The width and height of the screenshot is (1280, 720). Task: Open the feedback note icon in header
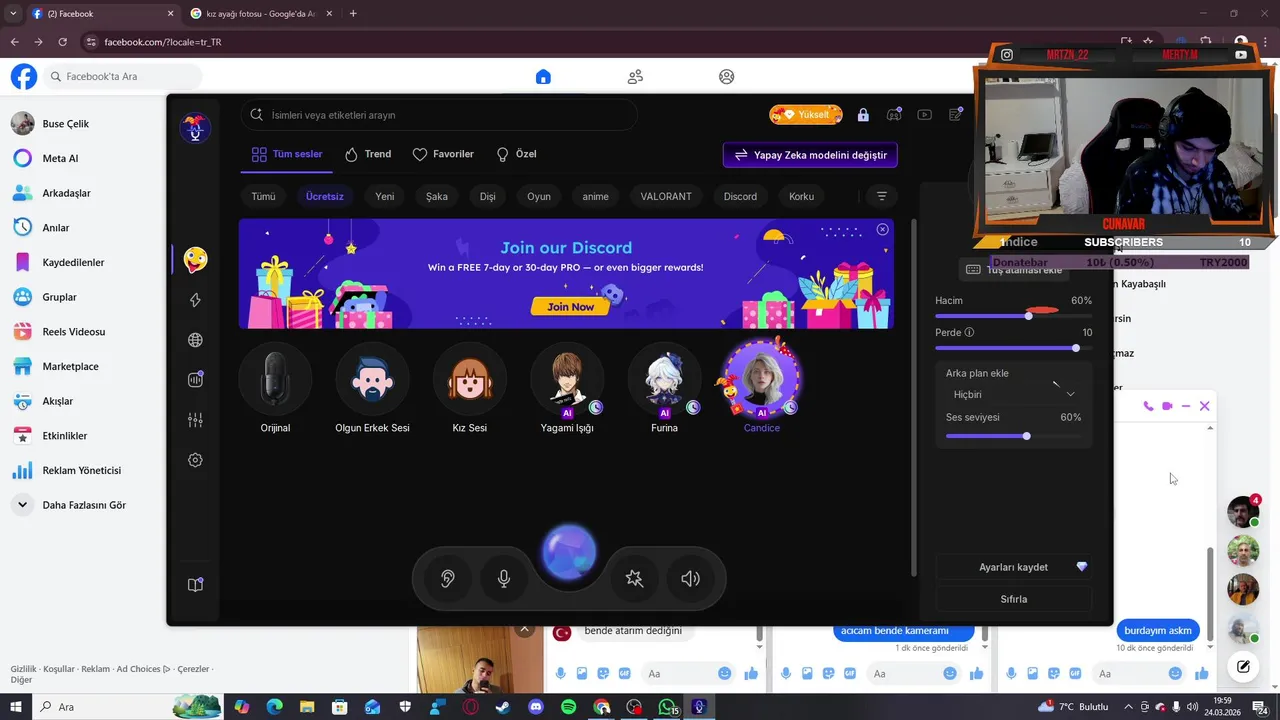pyautogui.click(x=955, y=115)
